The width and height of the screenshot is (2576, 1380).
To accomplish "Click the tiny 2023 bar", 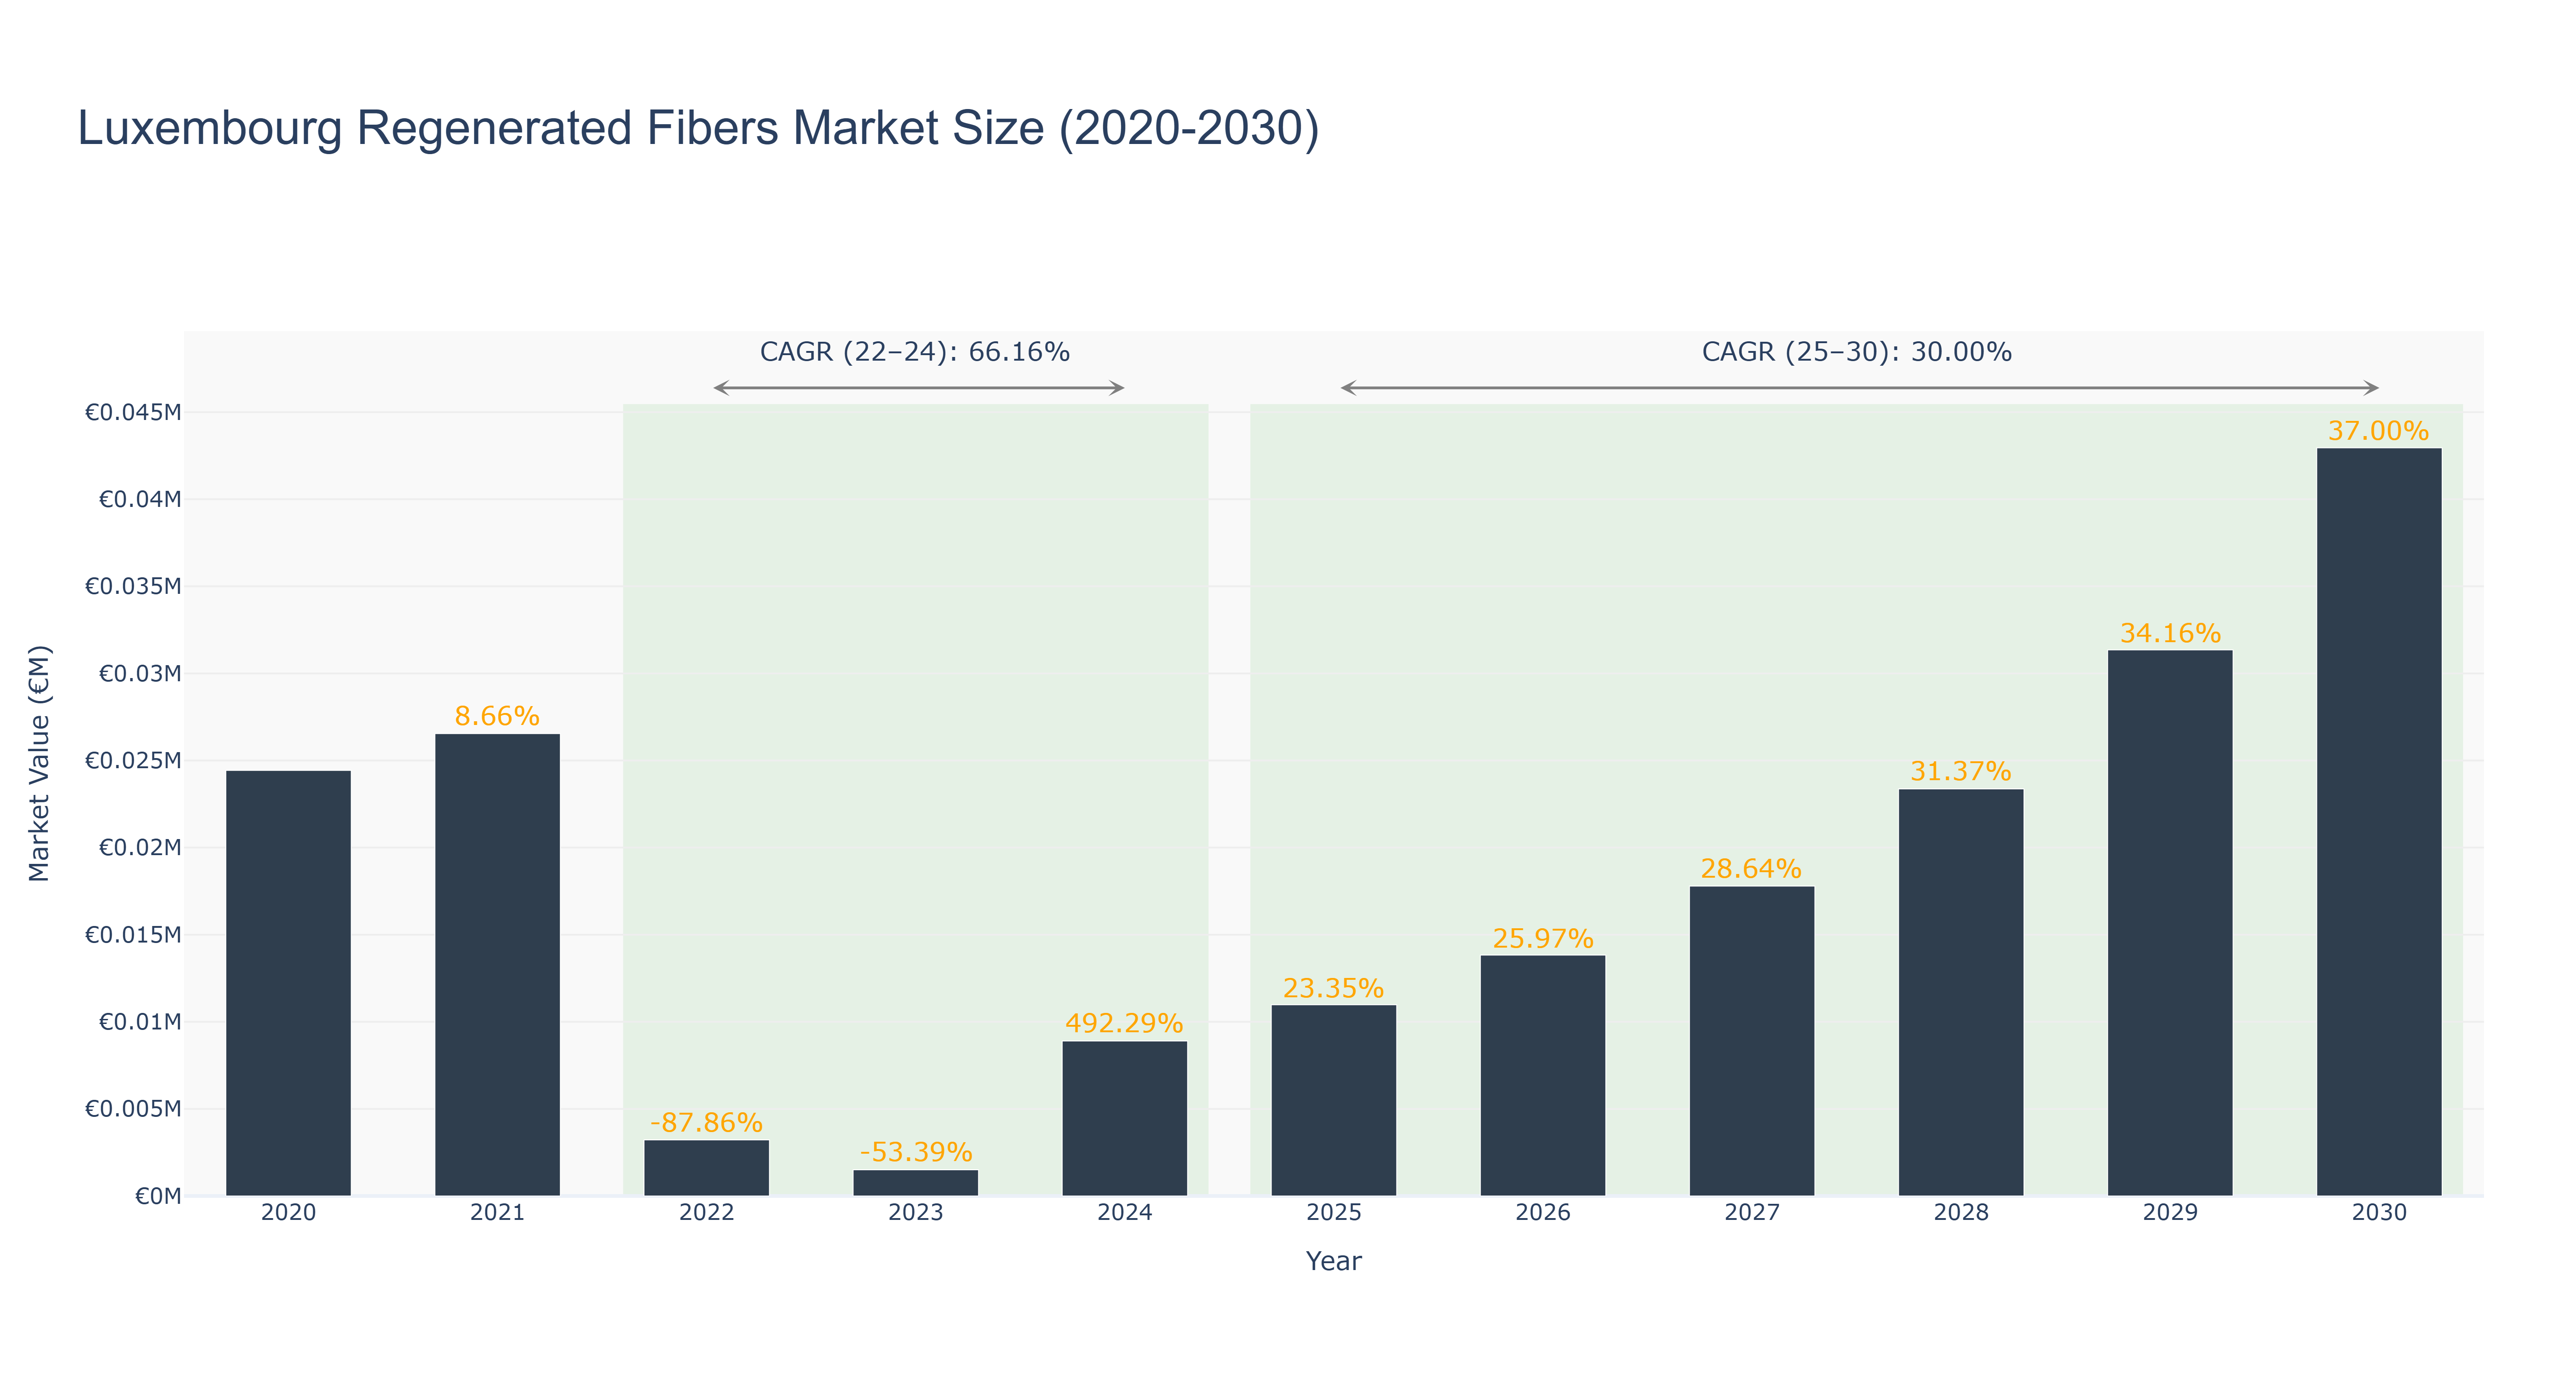I will click(x=915, y=1183).
